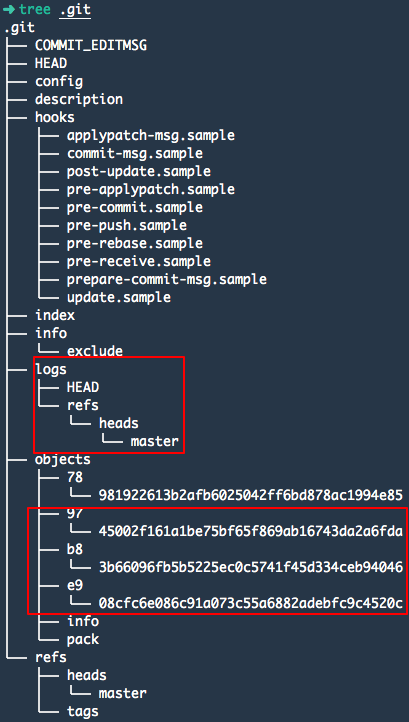The width and height of the screenshot is (409, 722).
Task: Select object hash starting with 3b66096fb5
Action: point(251,567)
